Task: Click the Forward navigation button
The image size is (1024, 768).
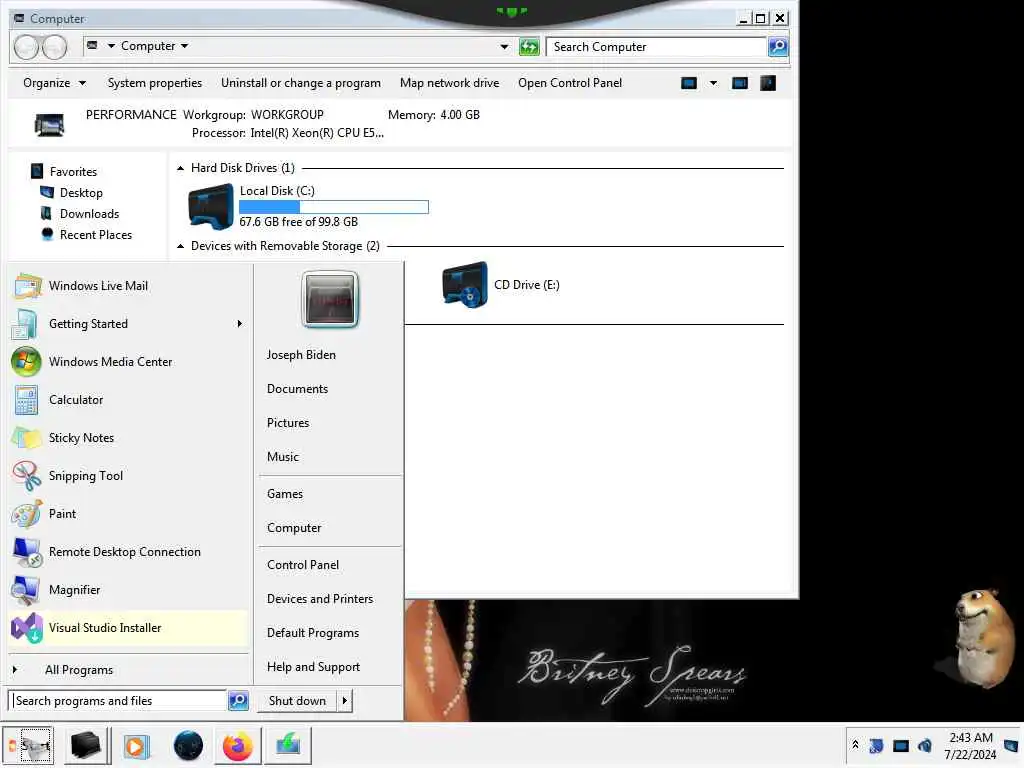Action: 54,47
